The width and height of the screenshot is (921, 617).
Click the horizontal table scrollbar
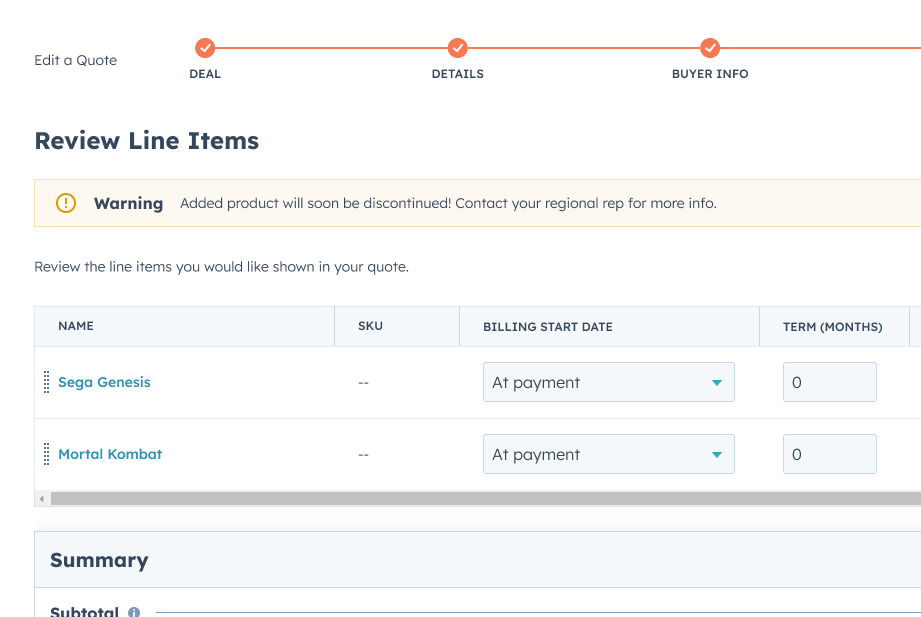click(480, 498)
